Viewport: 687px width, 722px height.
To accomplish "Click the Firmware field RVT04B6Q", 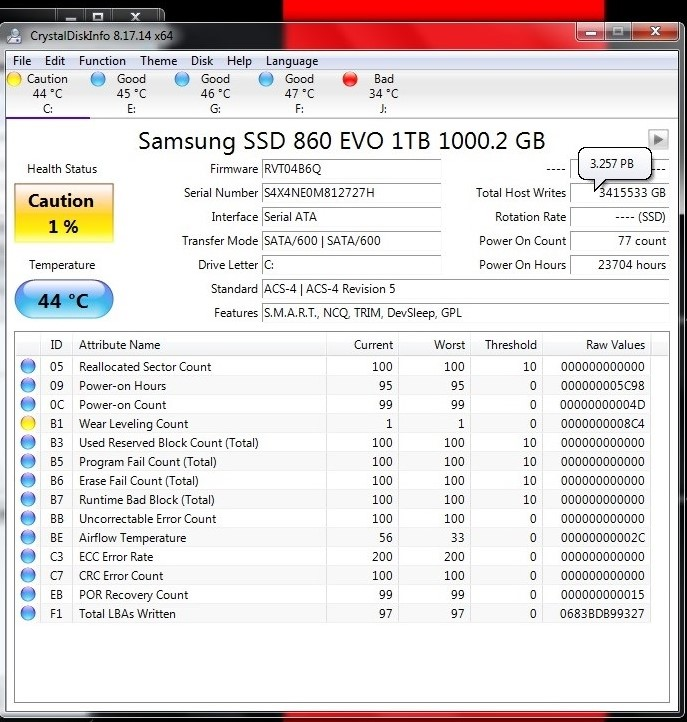I will click(x=351, y=169).
